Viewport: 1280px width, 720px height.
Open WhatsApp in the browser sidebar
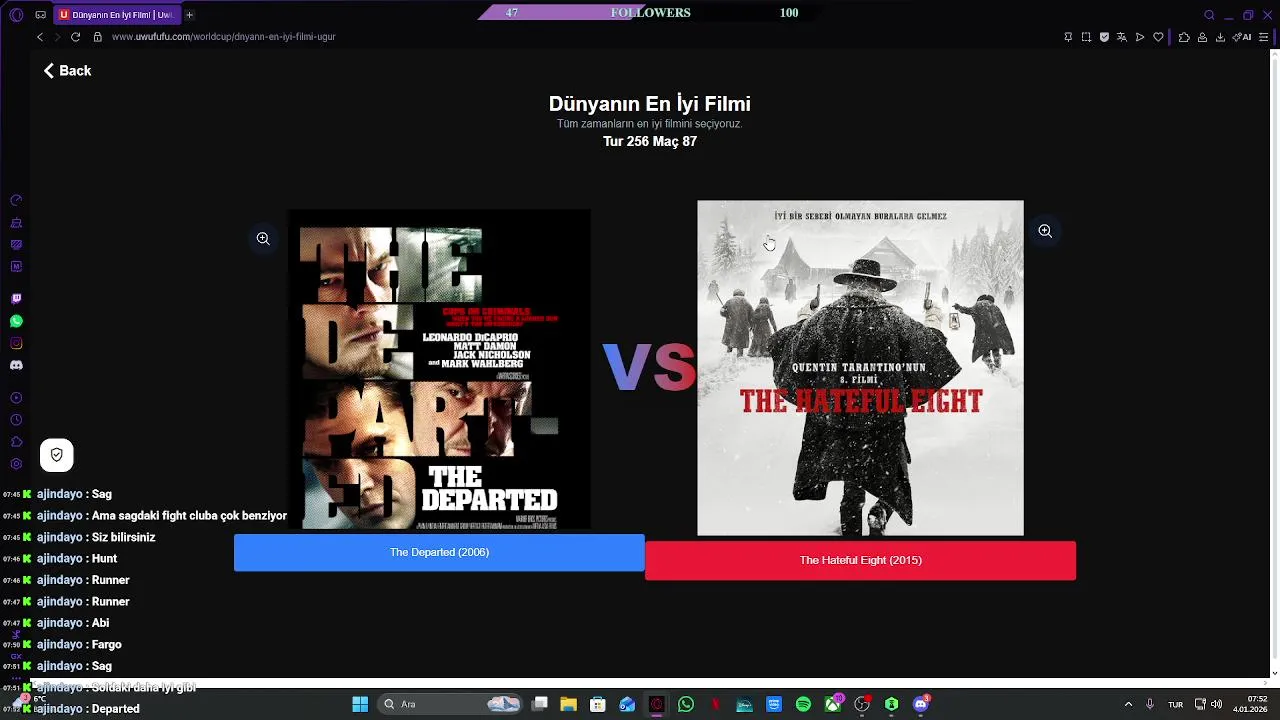pos(16,321)
